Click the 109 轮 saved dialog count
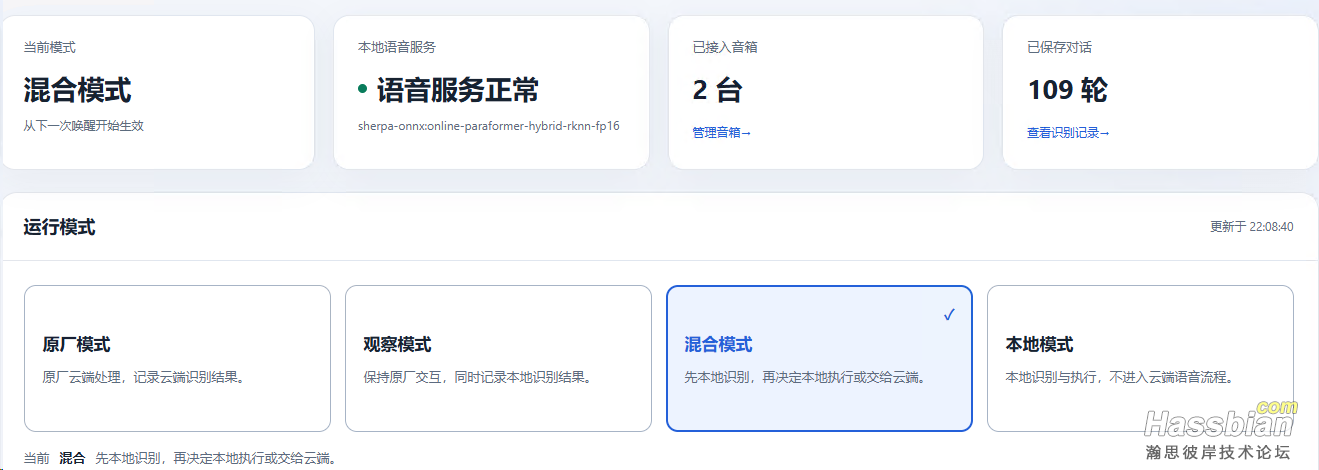 tap(1067, 90)
